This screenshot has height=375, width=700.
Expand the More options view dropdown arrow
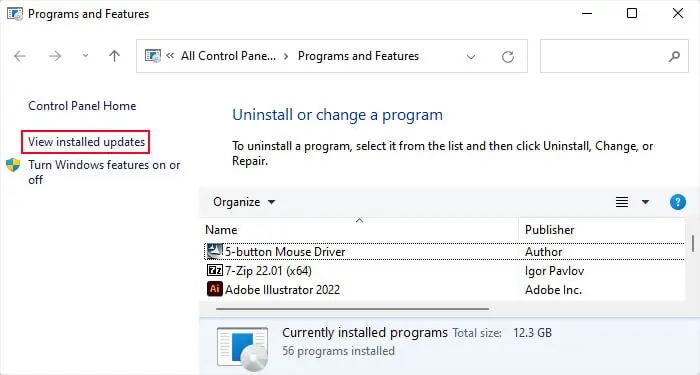click(x=645, y=202)
